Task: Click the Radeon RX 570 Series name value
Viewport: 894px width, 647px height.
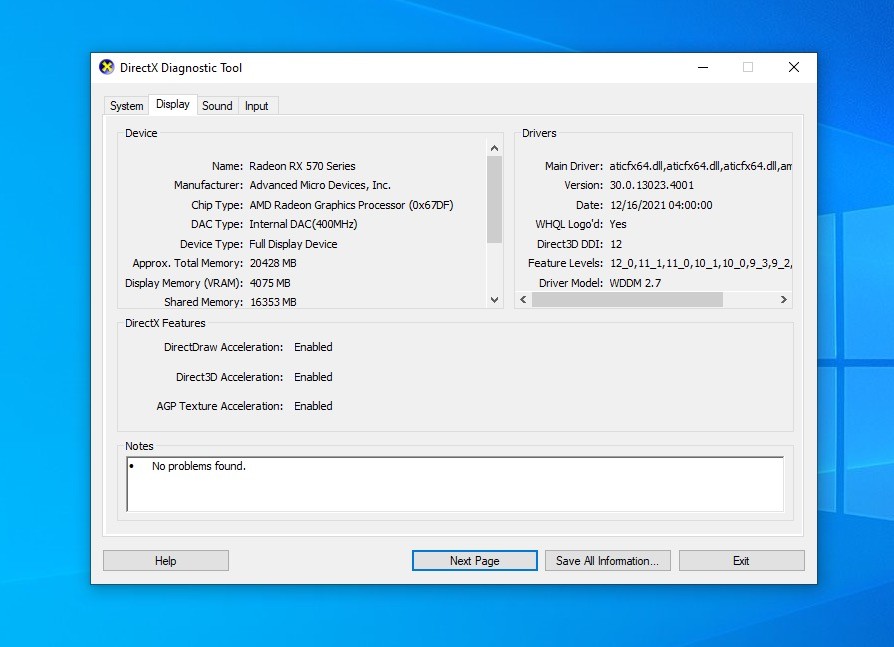Action: (302, 166)
